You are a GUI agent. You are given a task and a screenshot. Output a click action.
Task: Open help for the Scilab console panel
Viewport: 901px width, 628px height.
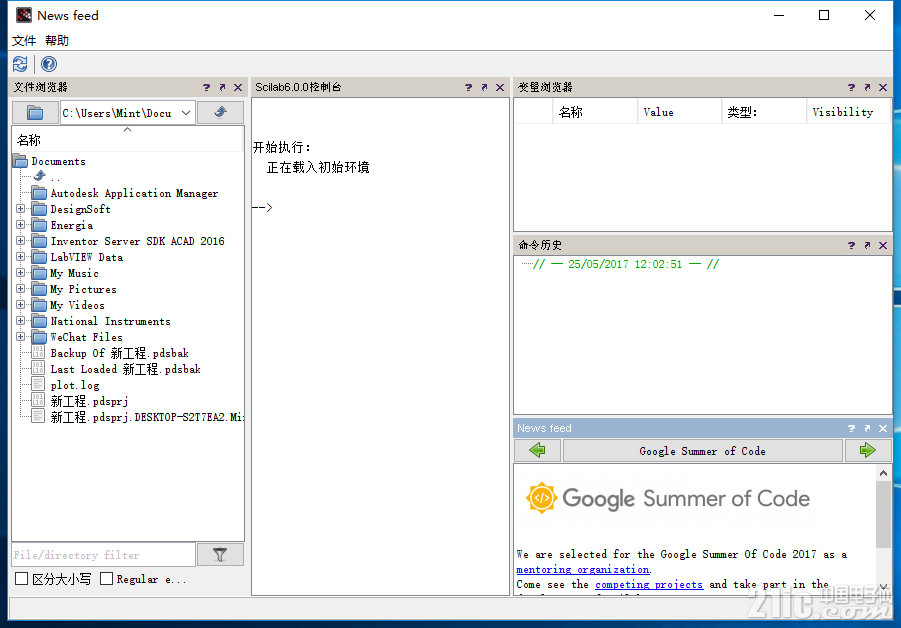click(x=468, y=87)
